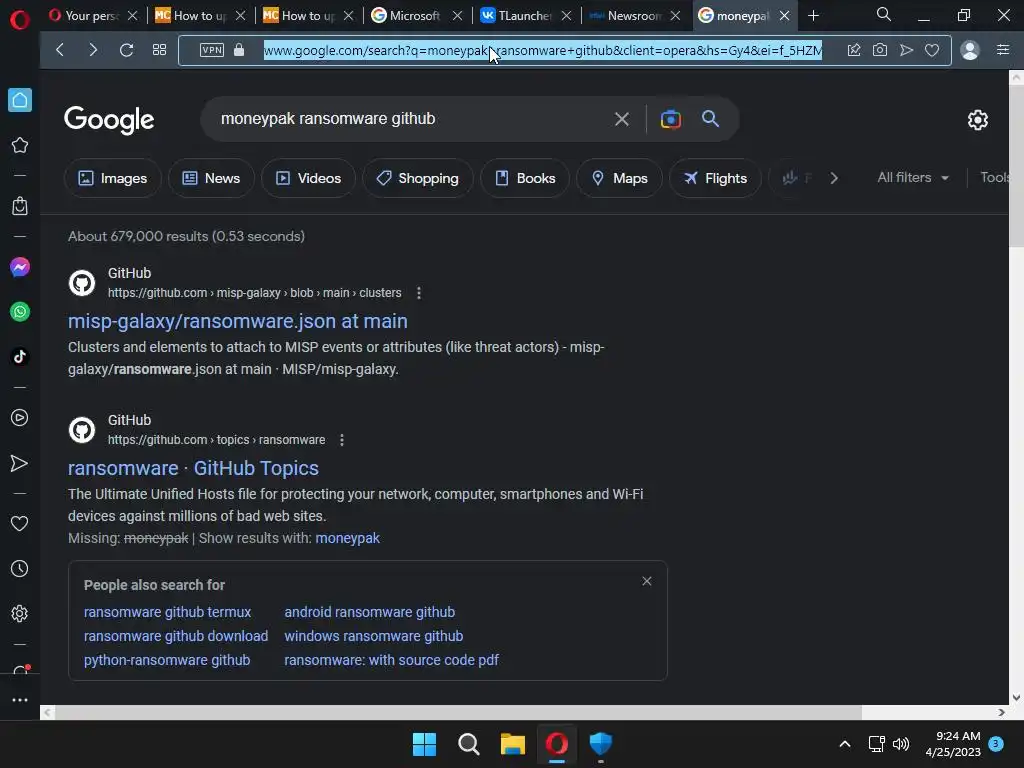Open sidebar three-dot more options

20,699
